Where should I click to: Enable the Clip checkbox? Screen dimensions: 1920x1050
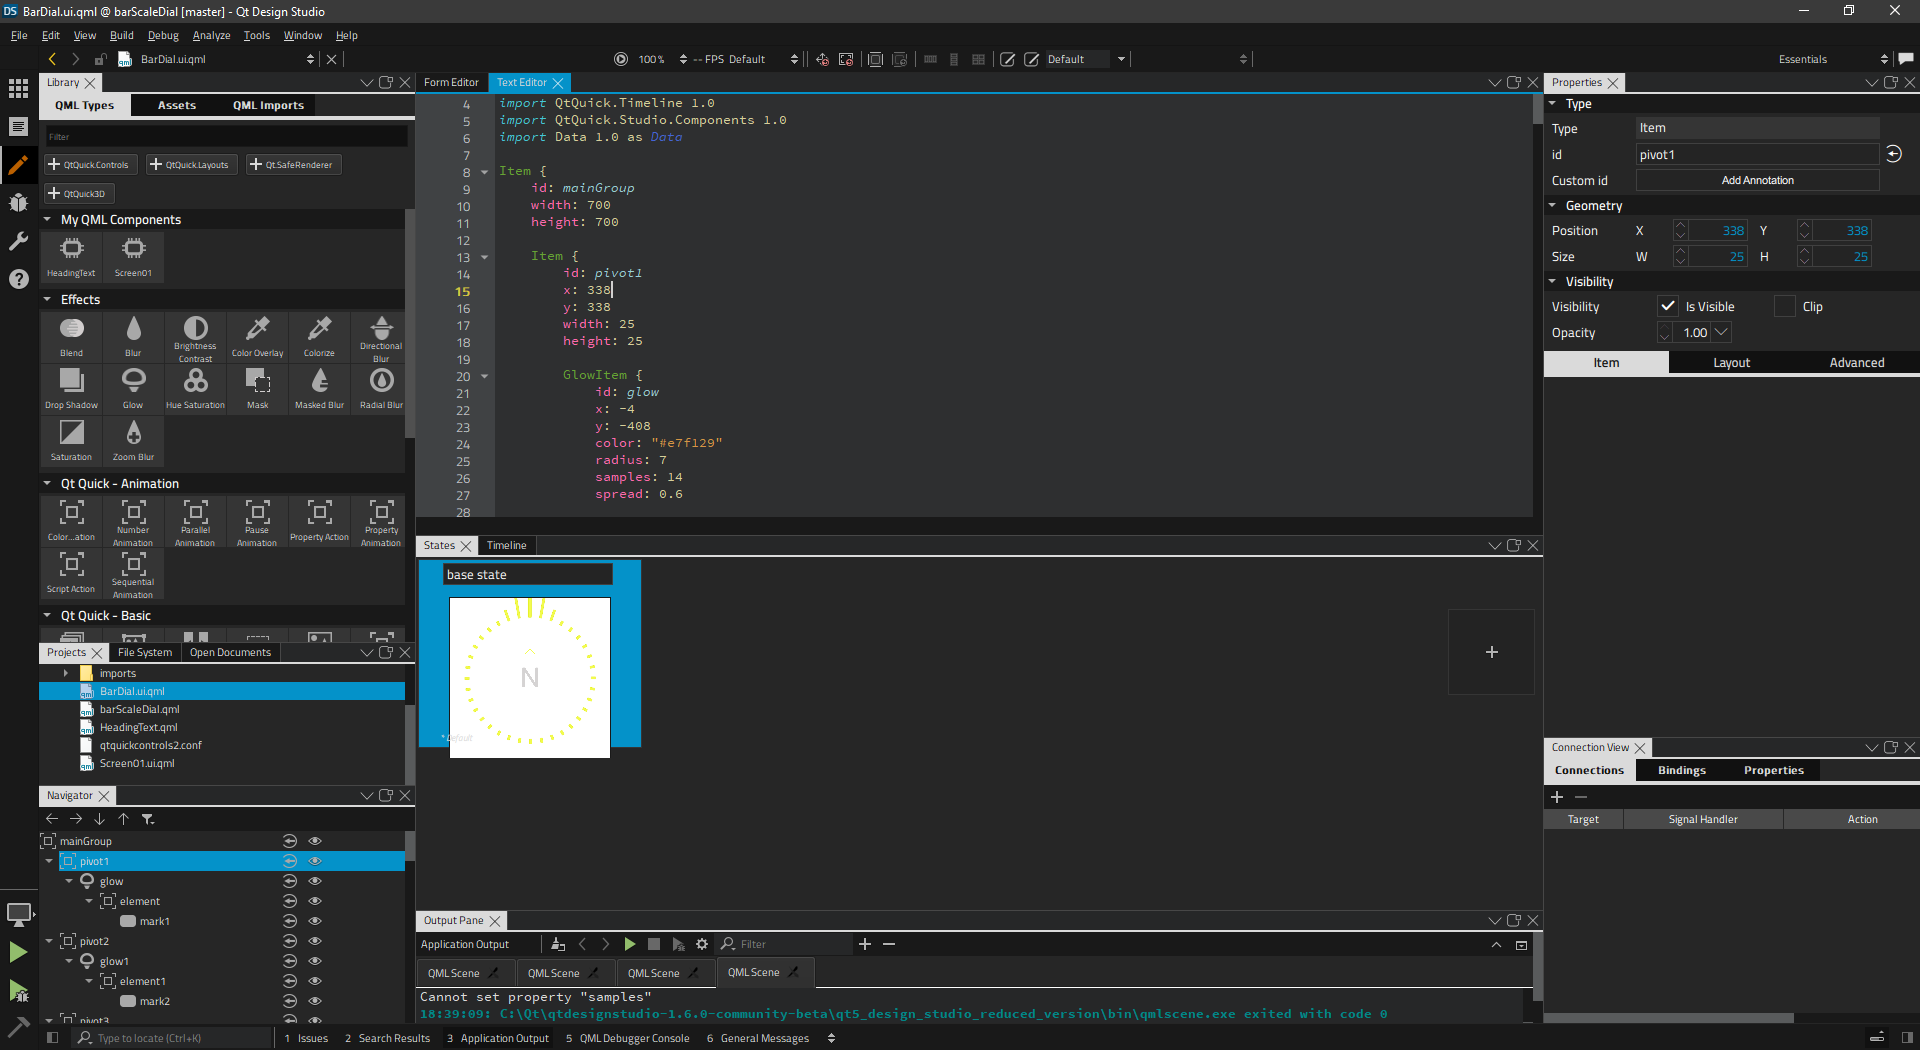click(x=1785, y=307)
